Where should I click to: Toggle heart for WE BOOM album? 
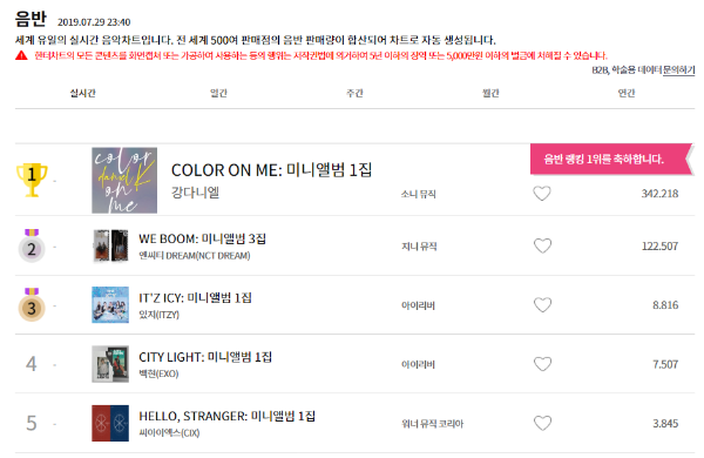542,246
